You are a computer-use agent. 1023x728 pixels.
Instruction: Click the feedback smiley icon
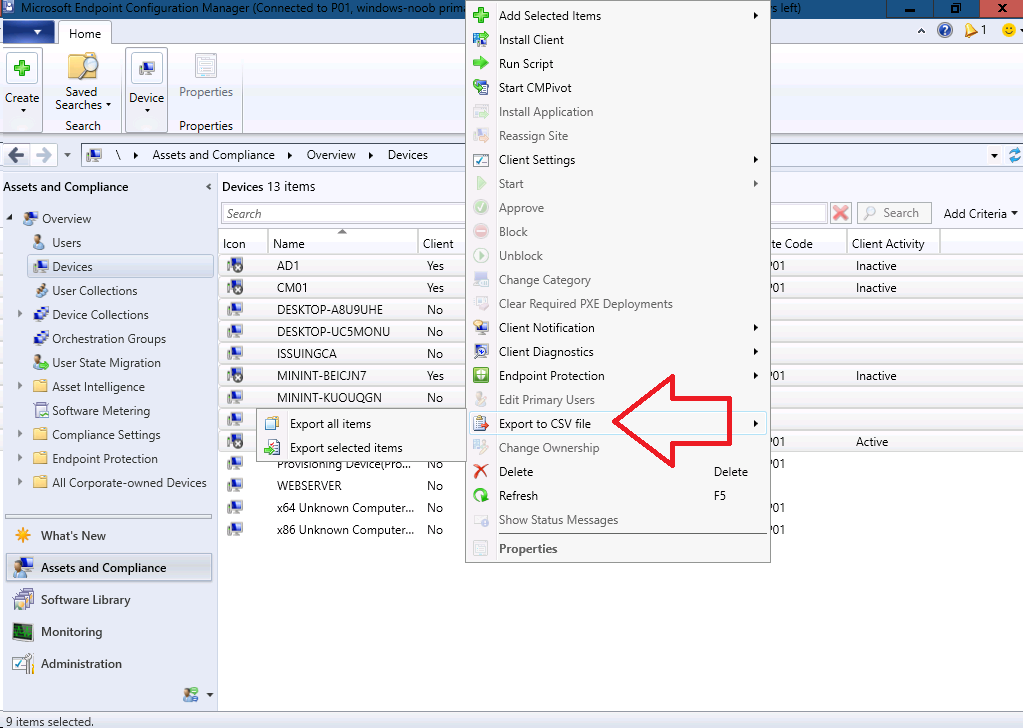(1009, 30)
